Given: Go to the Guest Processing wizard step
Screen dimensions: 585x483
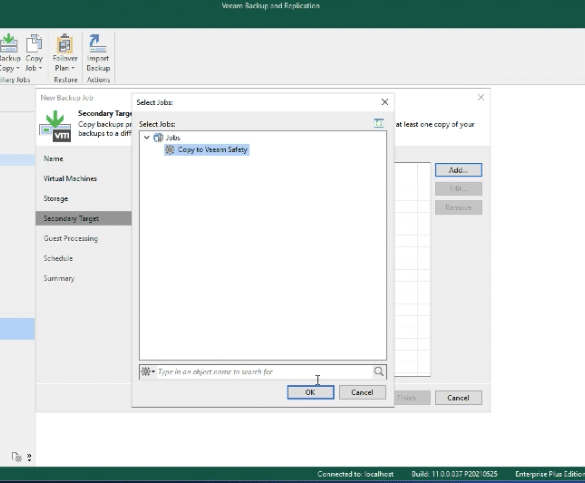Looking at the screenshot, I should coord(71,238).
